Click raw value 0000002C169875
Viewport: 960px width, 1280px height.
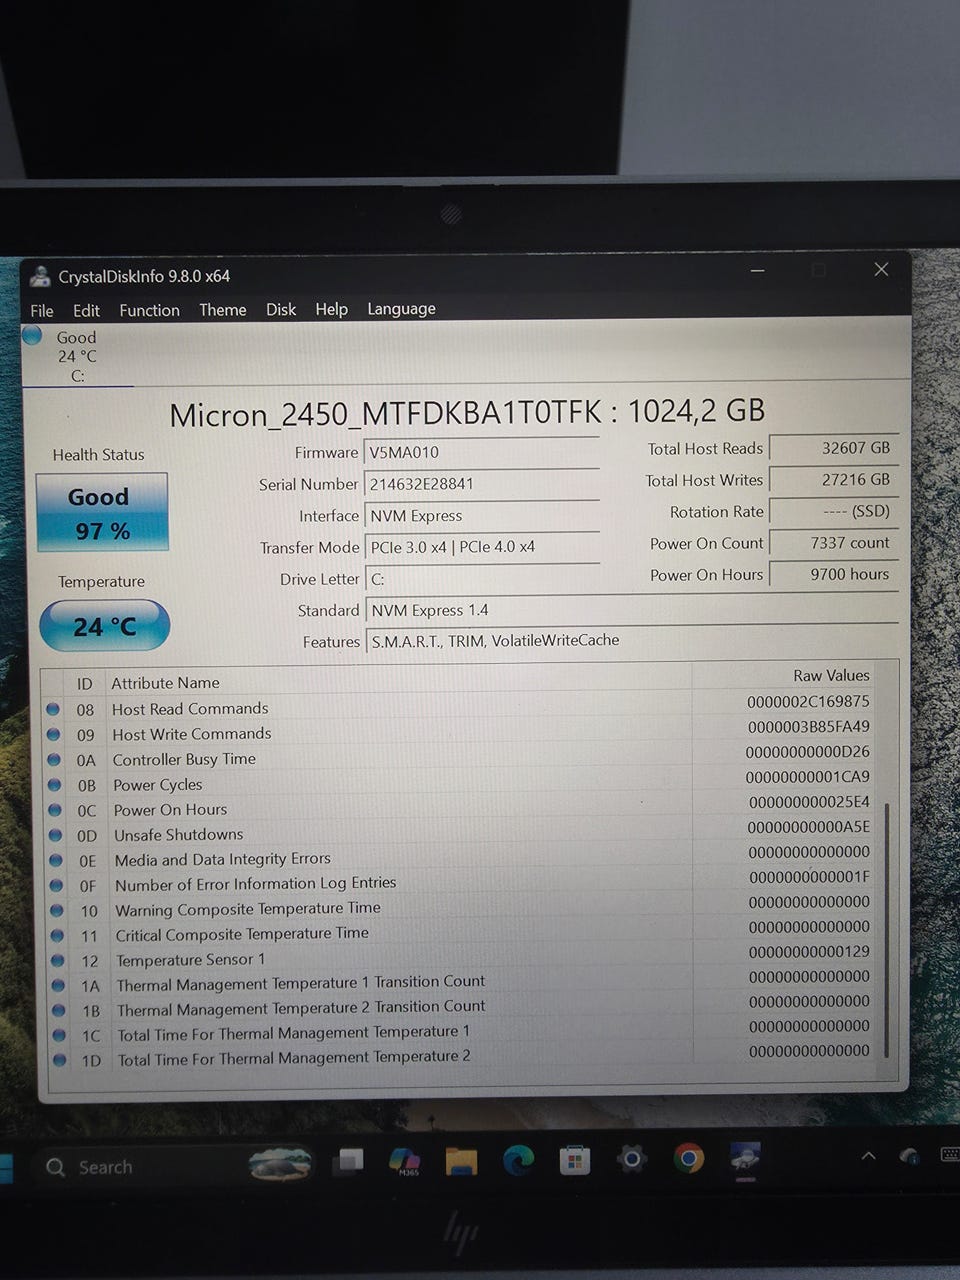808,702
